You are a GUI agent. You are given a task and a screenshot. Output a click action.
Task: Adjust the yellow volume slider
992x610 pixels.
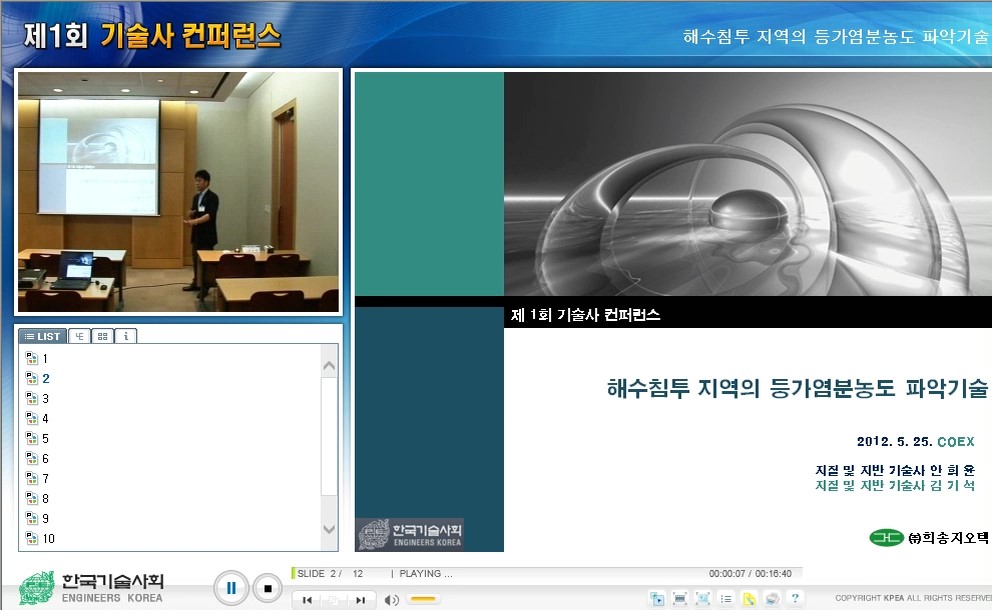point(424,600)
